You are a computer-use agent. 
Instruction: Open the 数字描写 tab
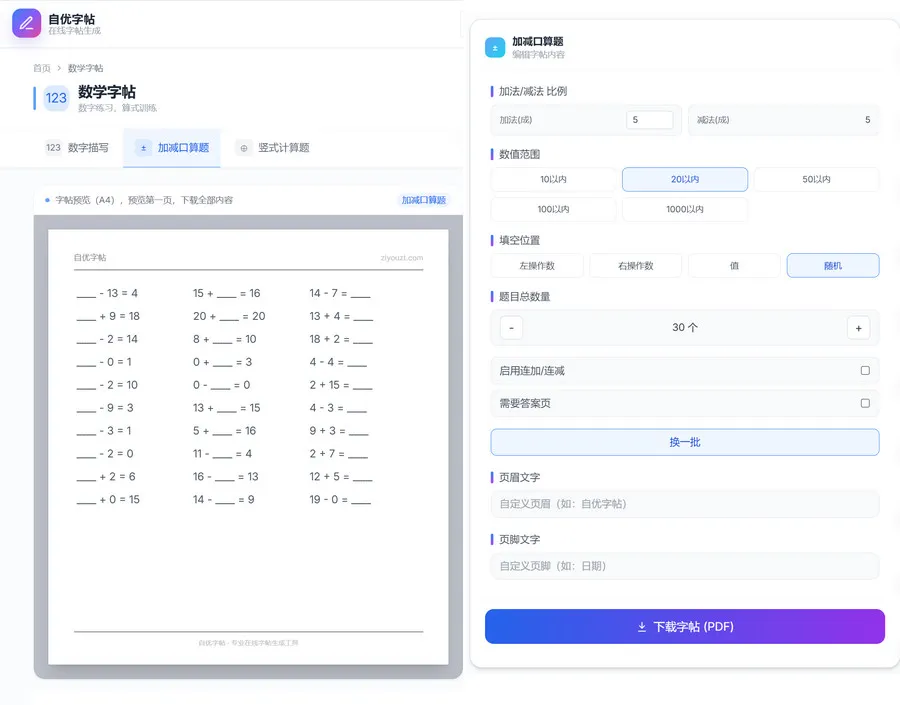[88, 148]
